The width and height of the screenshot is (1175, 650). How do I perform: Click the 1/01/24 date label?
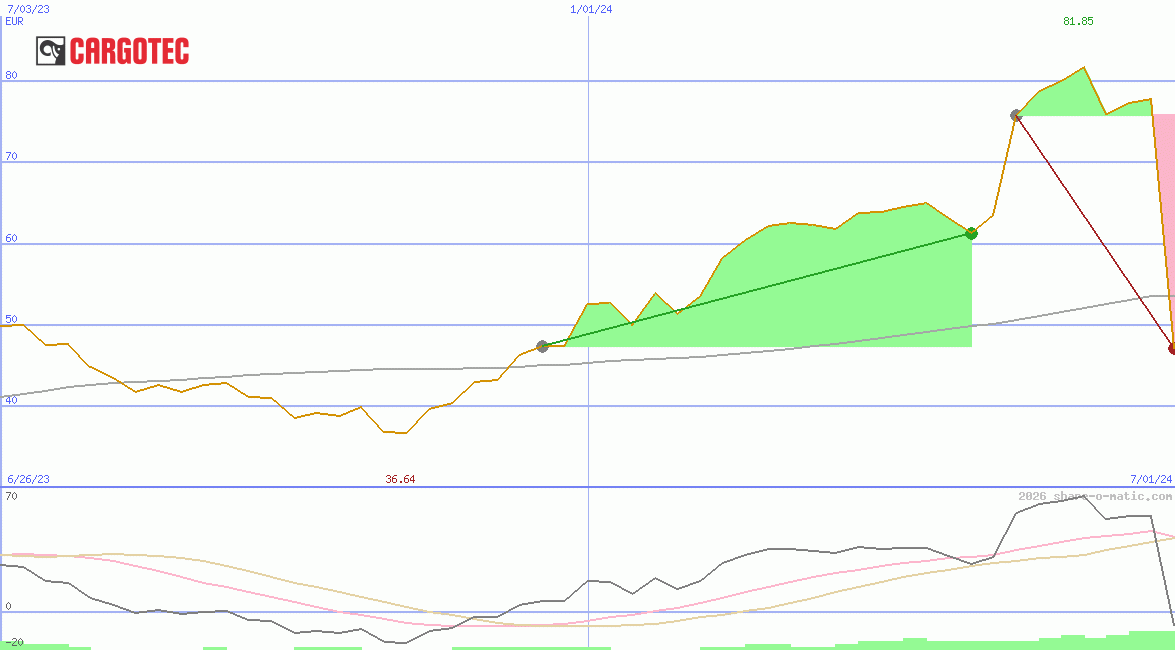click(x=591, y=9)
